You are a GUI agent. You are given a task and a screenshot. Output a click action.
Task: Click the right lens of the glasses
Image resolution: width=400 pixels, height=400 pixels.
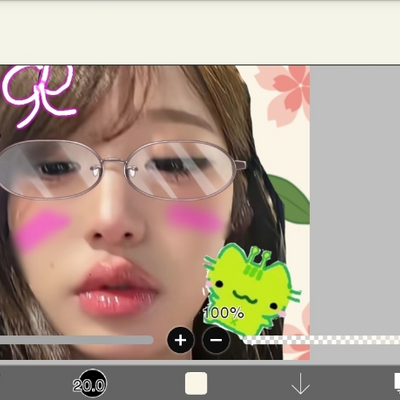(x=181, y=171)
